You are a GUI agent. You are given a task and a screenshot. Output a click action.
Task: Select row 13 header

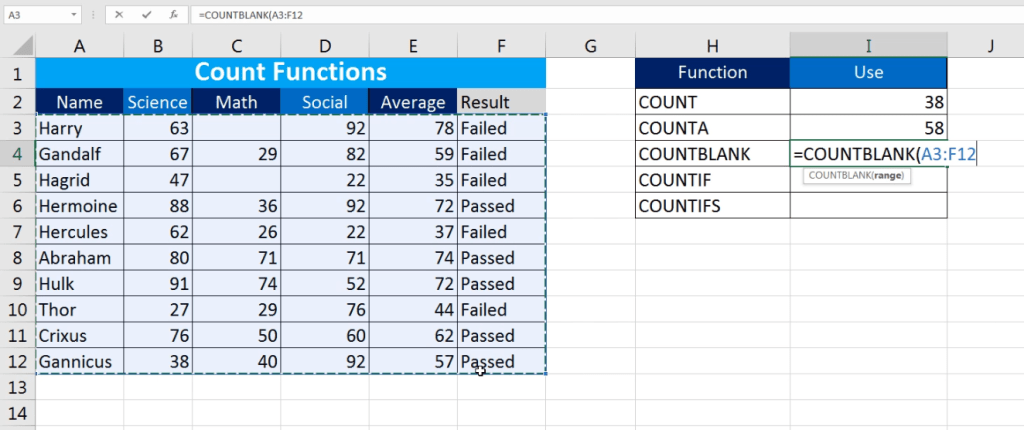click(17, 387)
